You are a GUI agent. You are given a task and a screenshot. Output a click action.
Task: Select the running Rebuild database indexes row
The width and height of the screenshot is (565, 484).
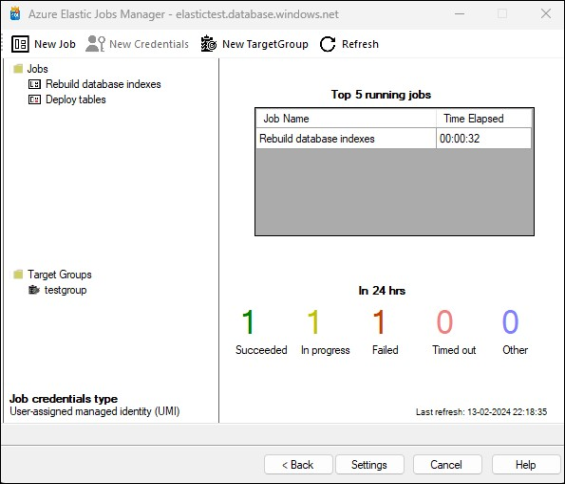coord(393,138)
